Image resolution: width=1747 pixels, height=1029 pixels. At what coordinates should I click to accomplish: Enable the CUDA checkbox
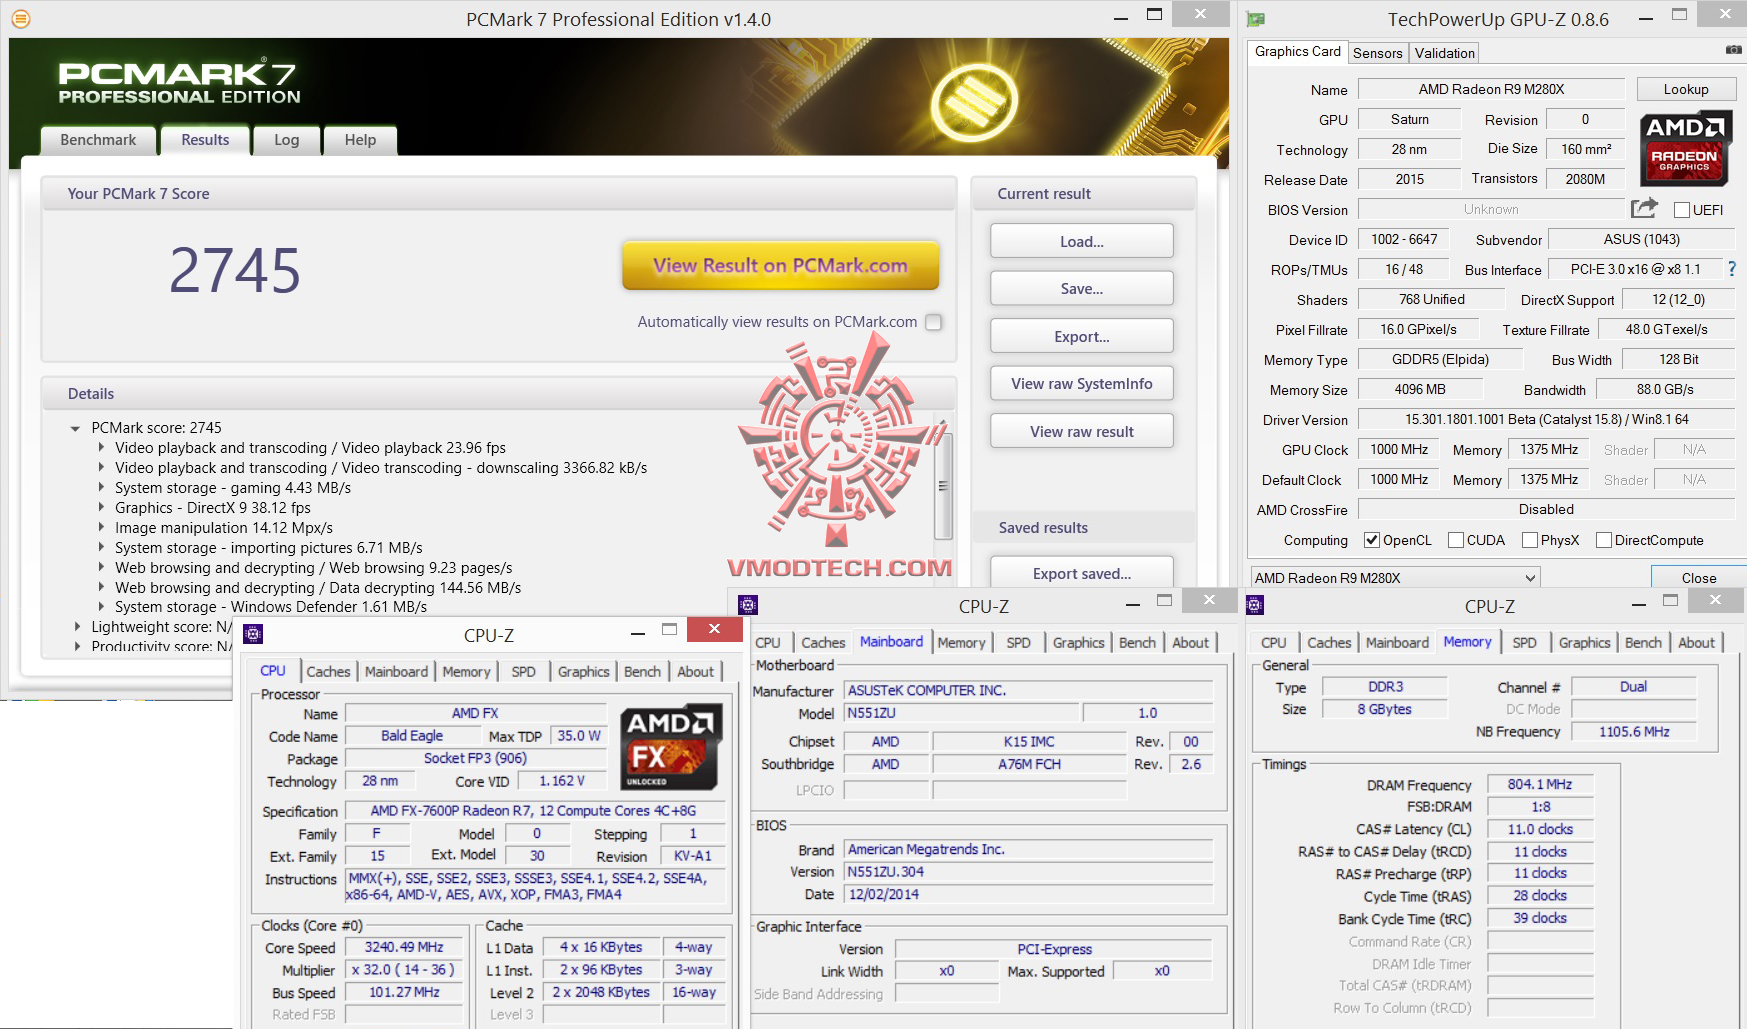[x=1456, y=540]
